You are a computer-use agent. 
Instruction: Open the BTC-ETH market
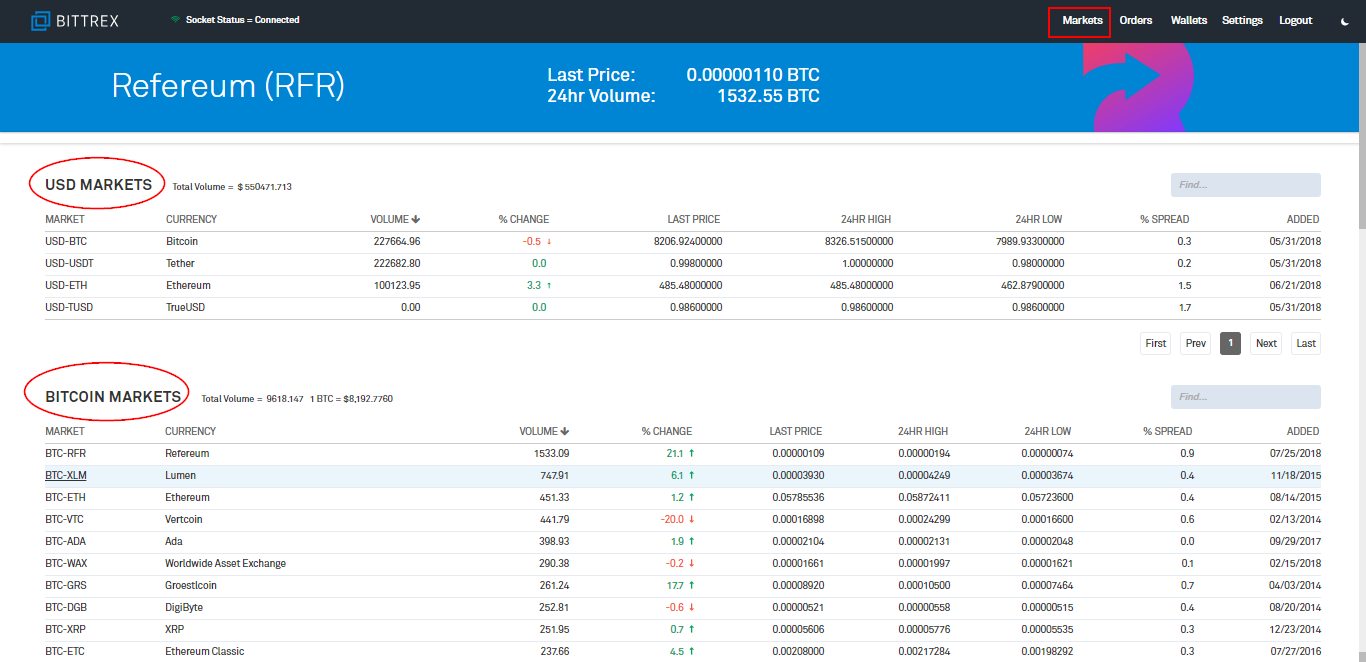pos(65,497)
